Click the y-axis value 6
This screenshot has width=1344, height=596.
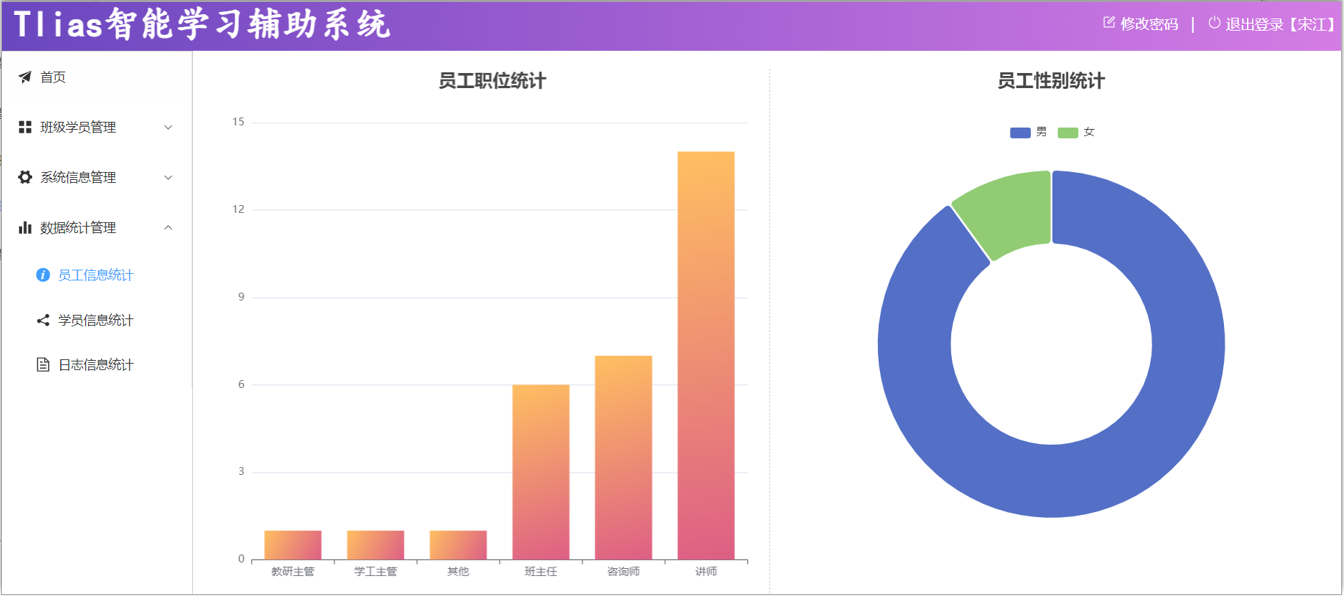coord(241,385)
